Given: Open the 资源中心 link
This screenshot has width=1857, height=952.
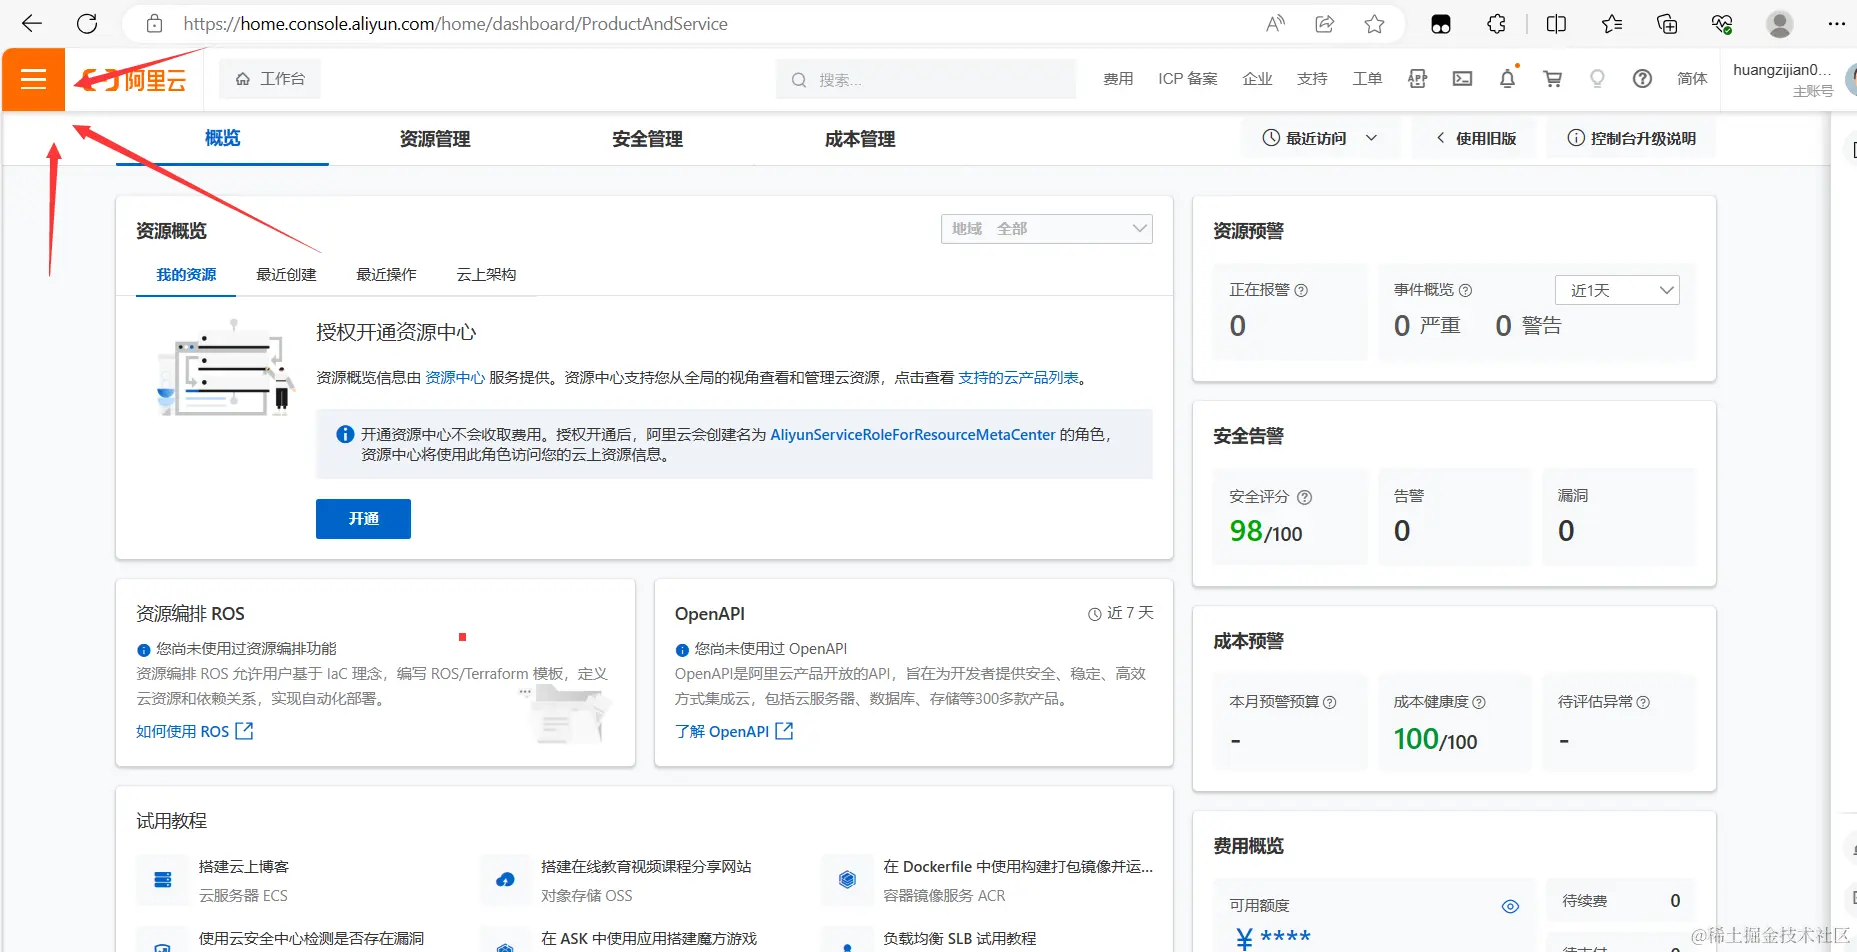Looking at the screenshot, I should [455, 377].
